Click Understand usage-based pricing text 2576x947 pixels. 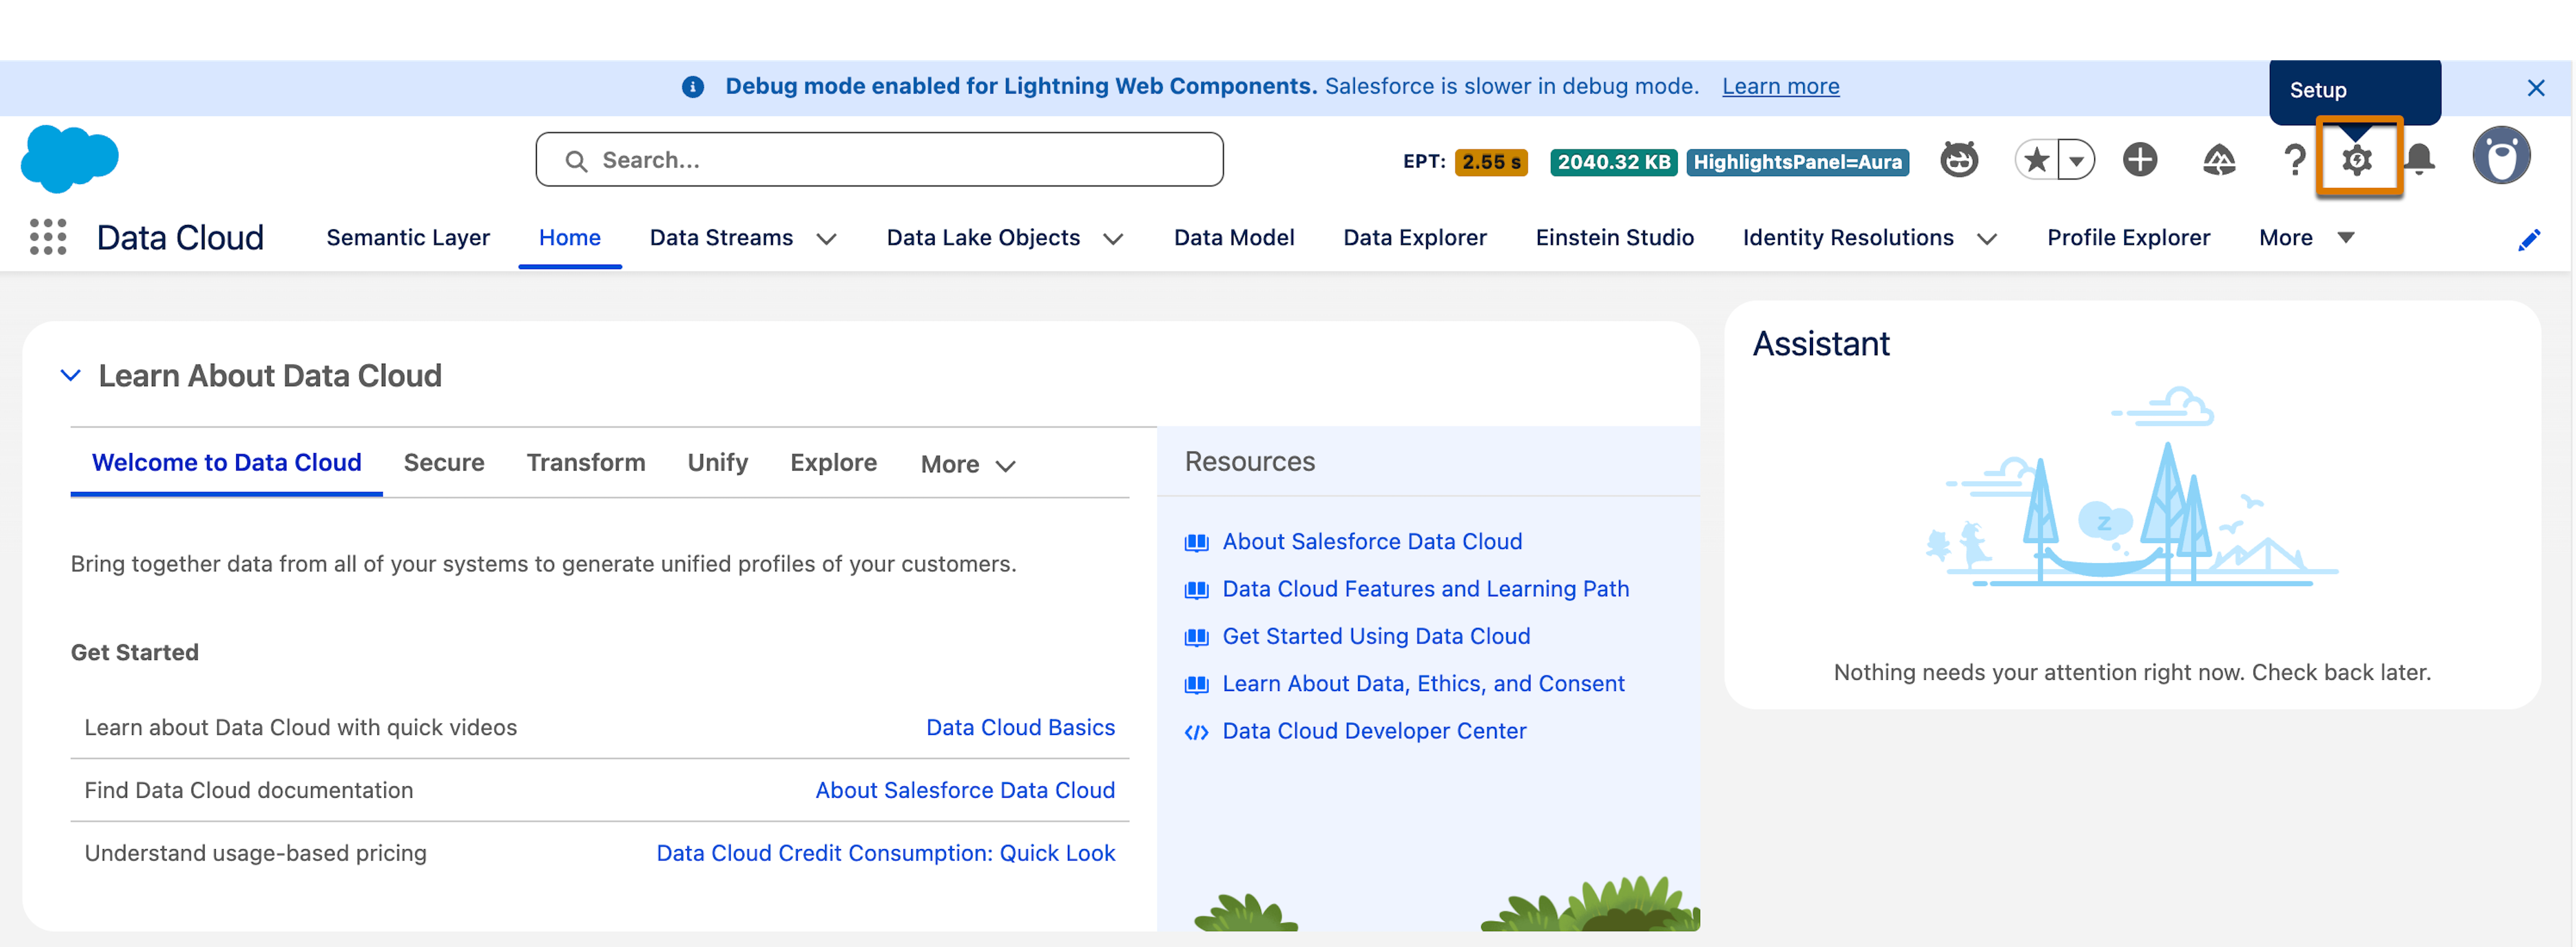[255, 853]
